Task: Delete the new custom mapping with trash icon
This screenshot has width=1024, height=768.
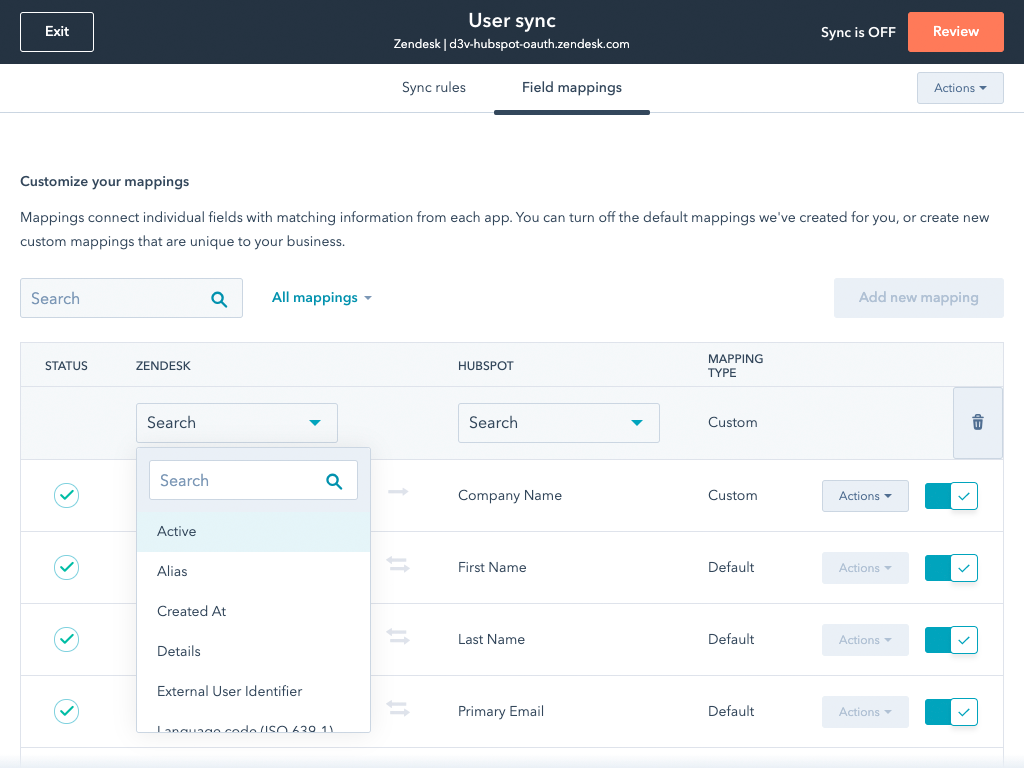Action: pos(978,423)
